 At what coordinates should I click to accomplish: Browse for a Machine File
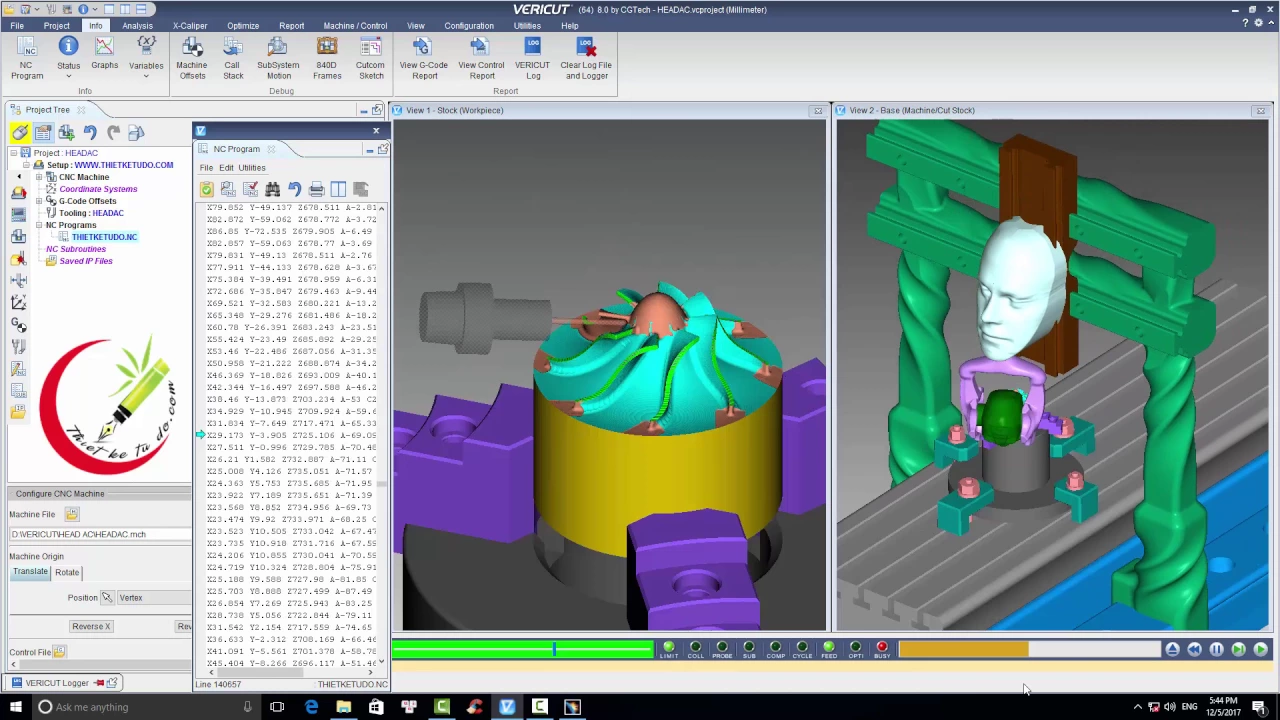[72, 514]
